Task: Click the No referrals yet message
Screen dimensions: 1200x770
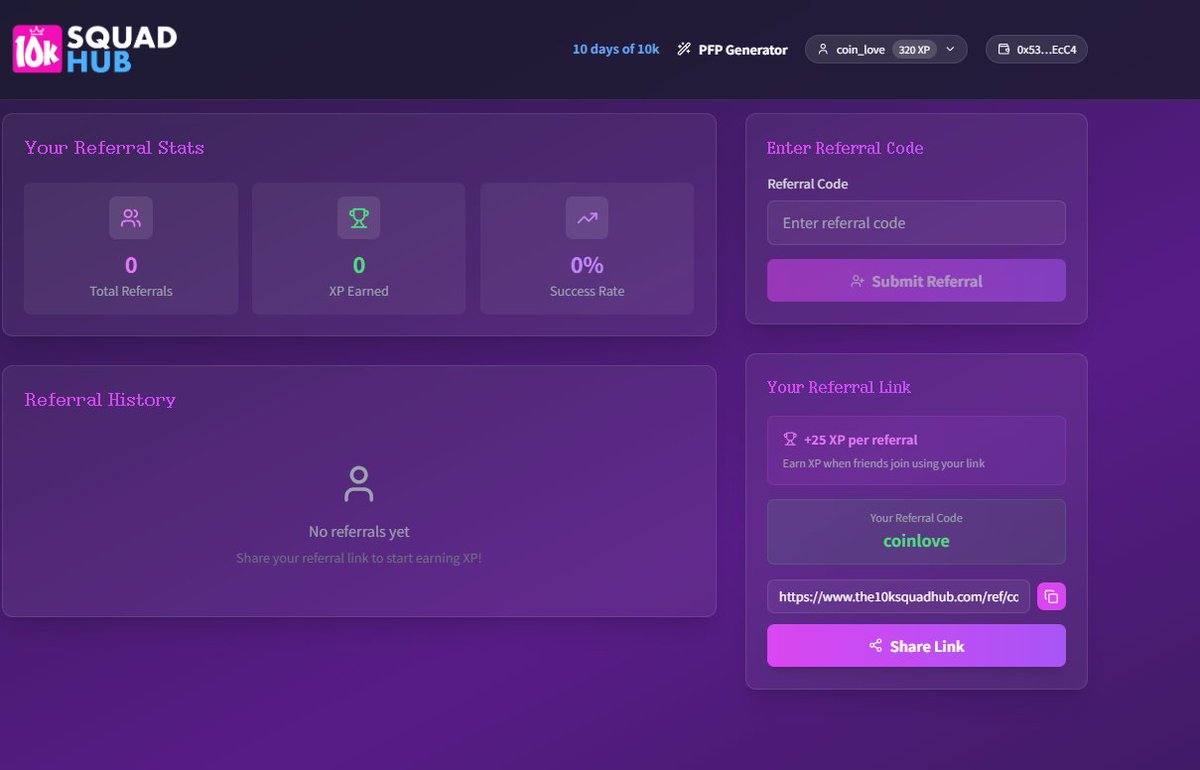Action: pyautogui.click(x=359, y=532)
